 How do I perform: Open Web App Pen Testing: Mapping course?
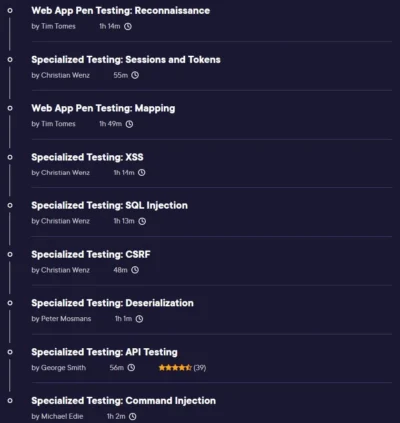103,108
